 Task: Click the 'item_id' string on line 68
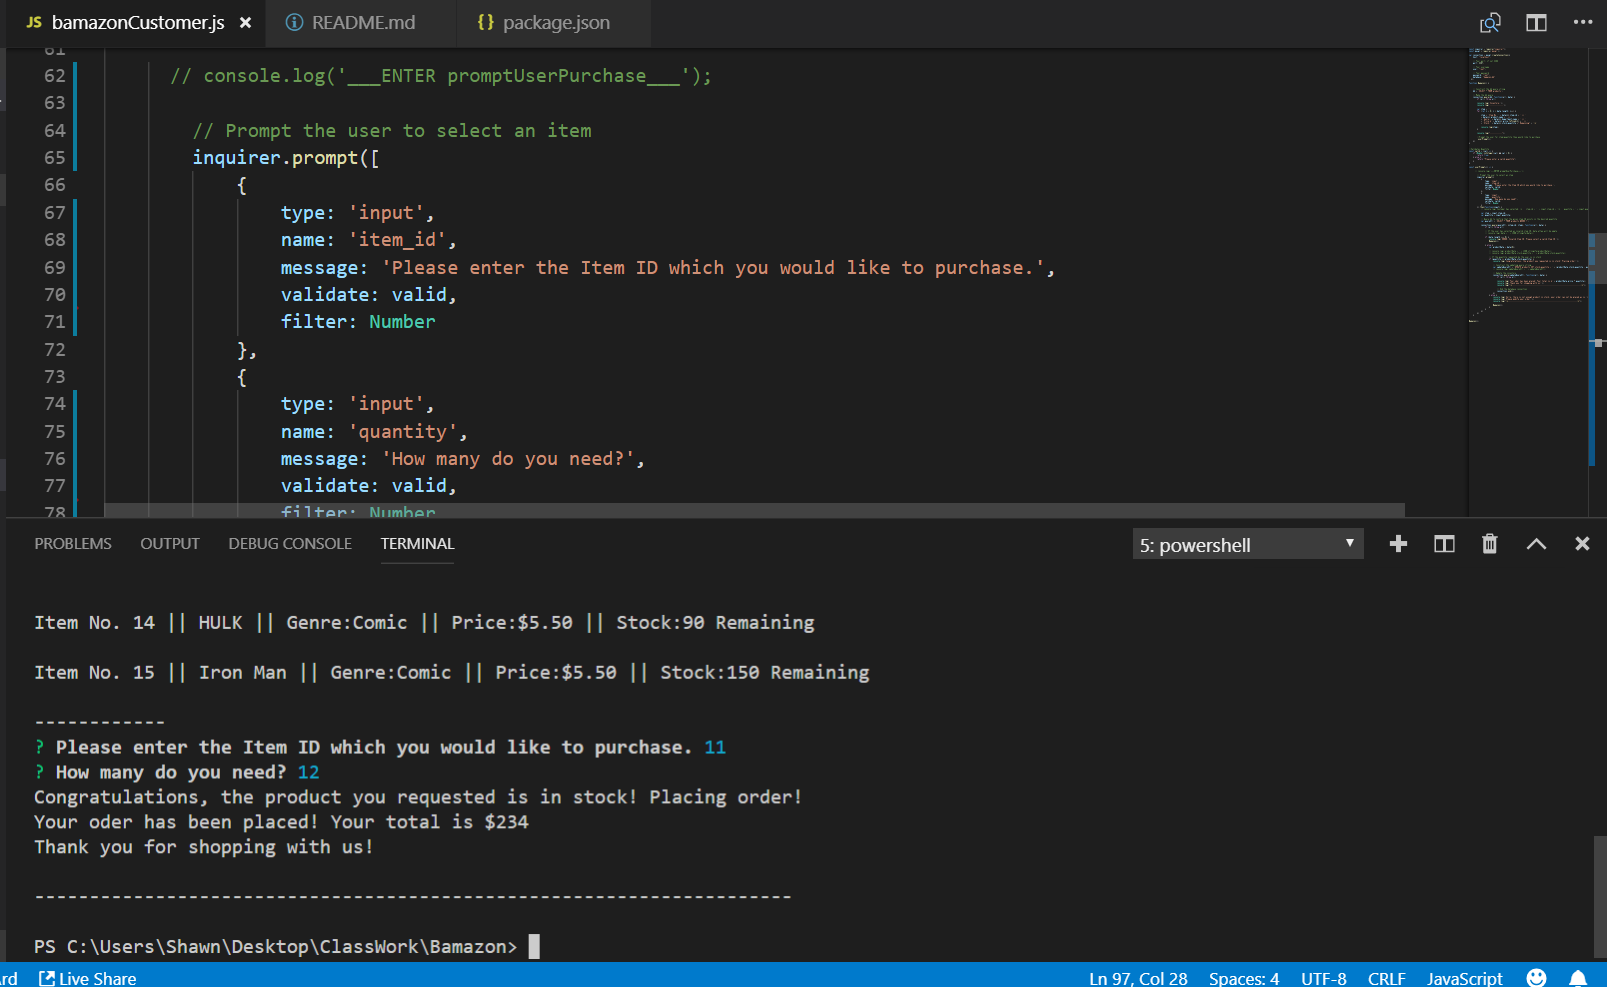[x=402, y=239]
